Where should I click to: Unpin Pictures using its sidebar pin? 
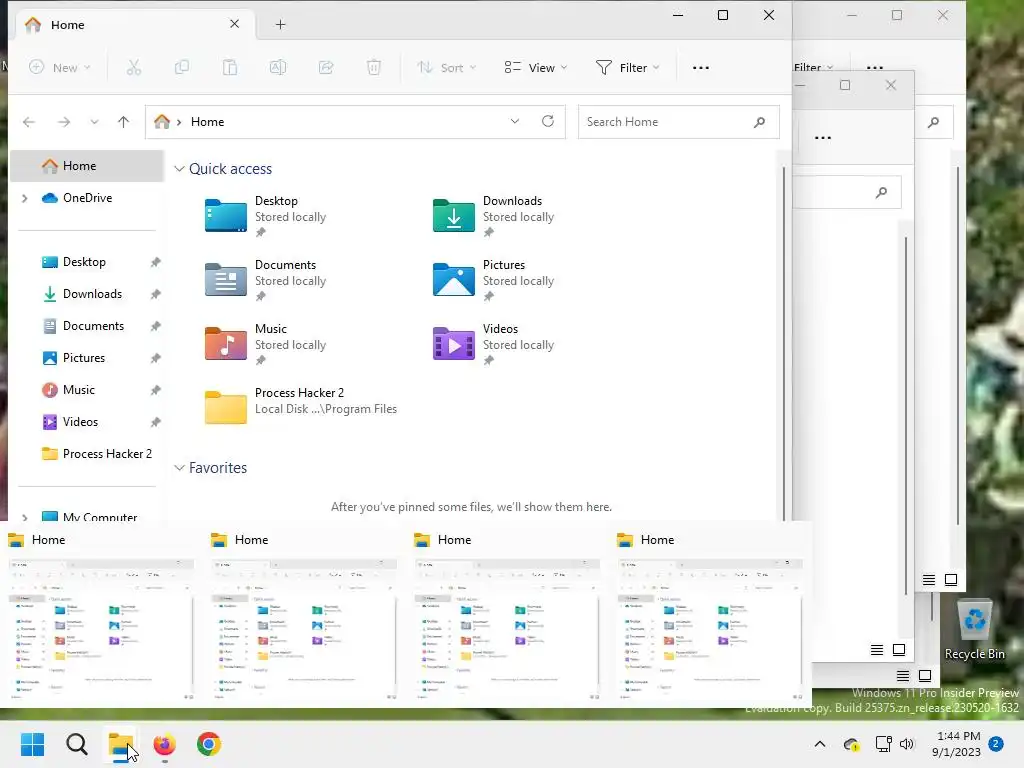pos(155,358)
